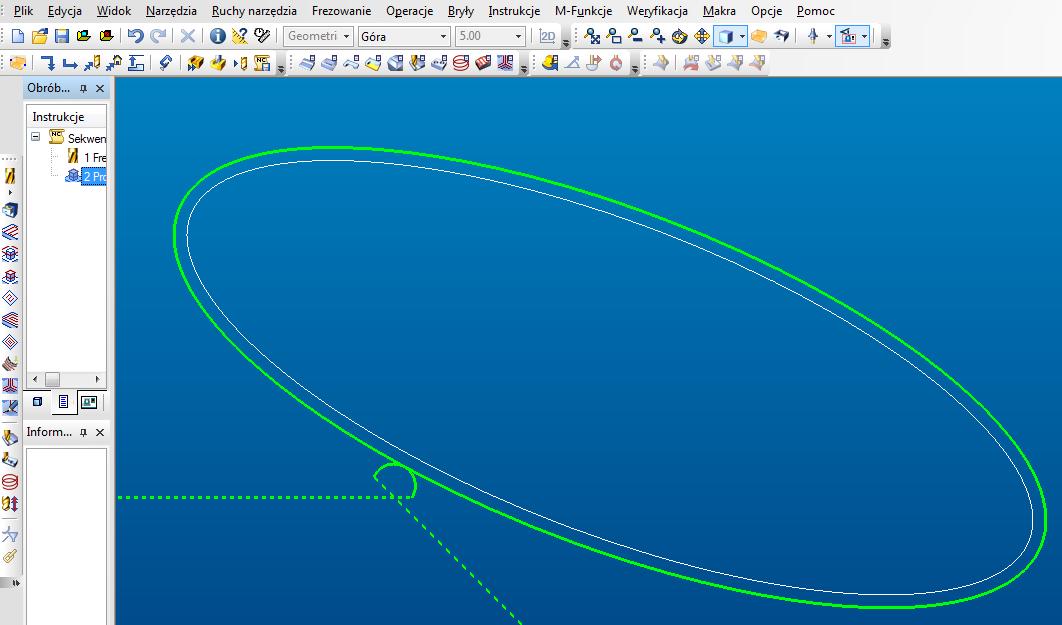The width and height of the screenshot is (1062, 625).
Task: Open the Instrukcje menu
Action: (514, 11)
